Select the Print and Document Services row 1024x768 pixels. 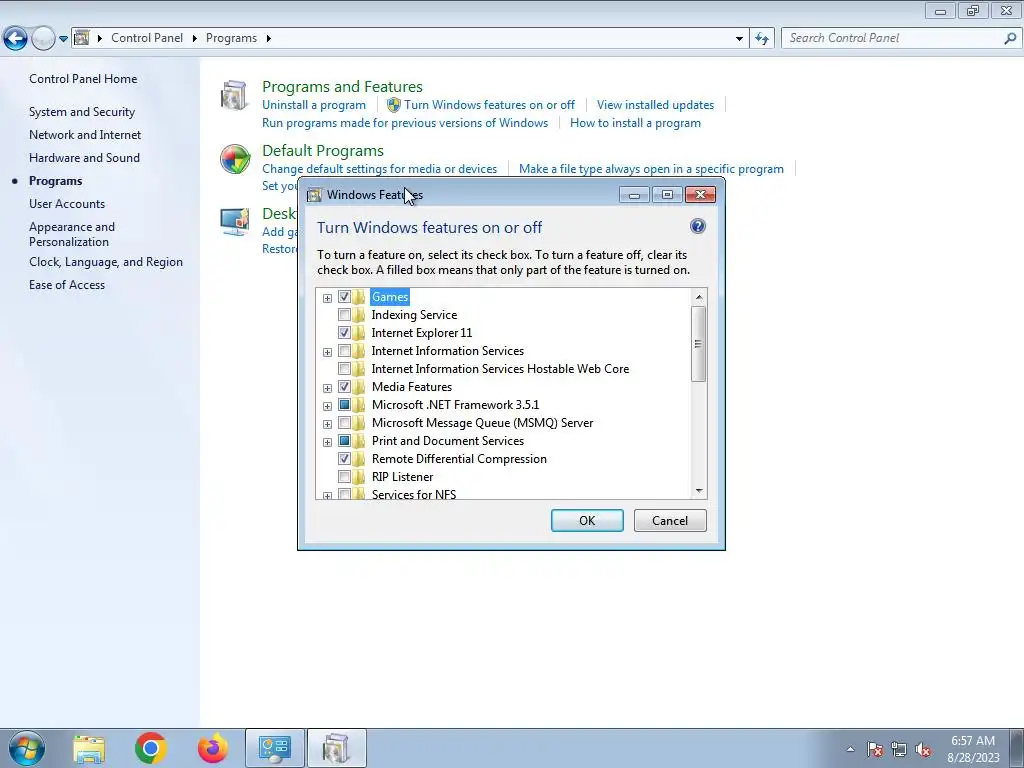pos(447,441)
